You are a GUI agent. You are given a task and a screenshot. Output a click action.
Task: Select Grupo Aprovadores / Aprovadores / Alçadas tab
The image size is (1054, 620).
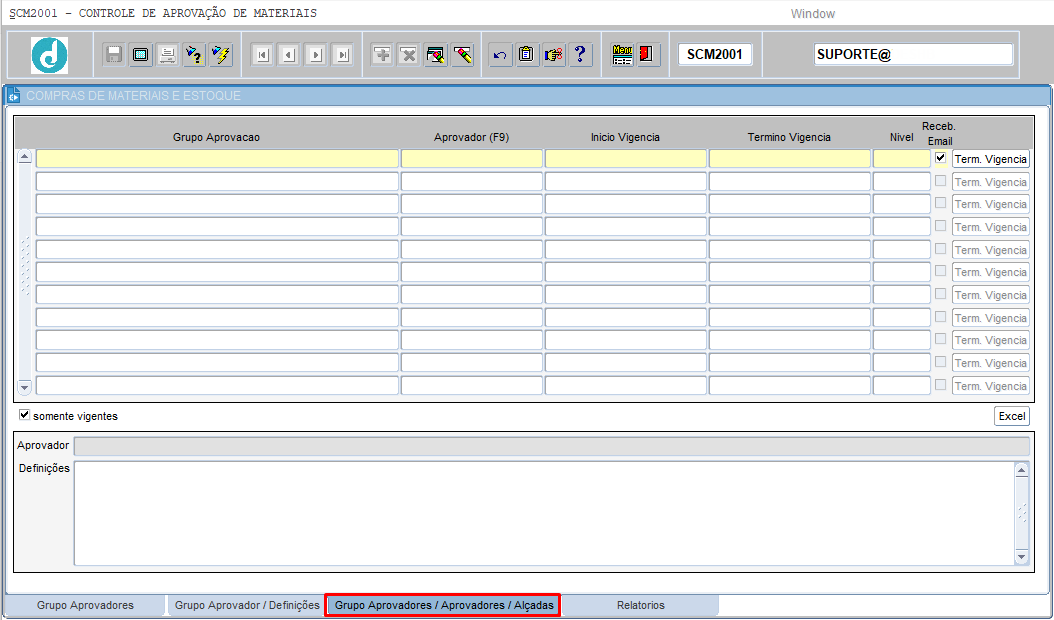coord(444,605)
